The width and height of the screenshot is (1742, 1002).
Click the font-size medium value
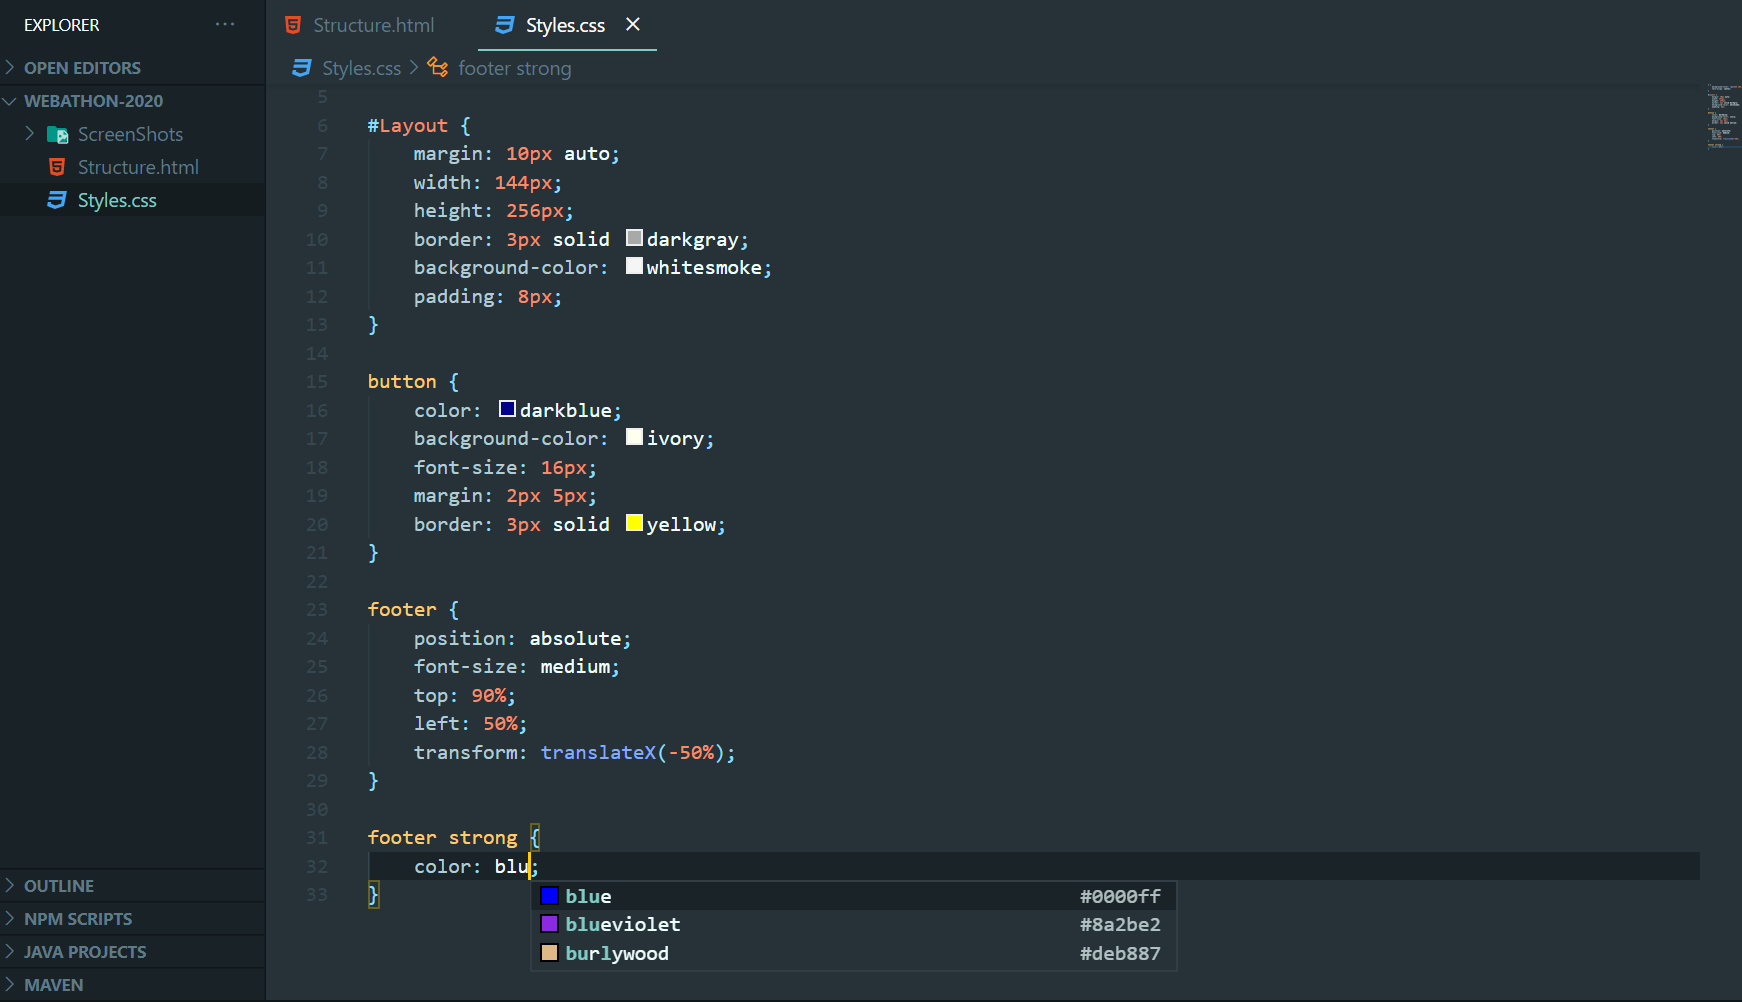[575, 666]
